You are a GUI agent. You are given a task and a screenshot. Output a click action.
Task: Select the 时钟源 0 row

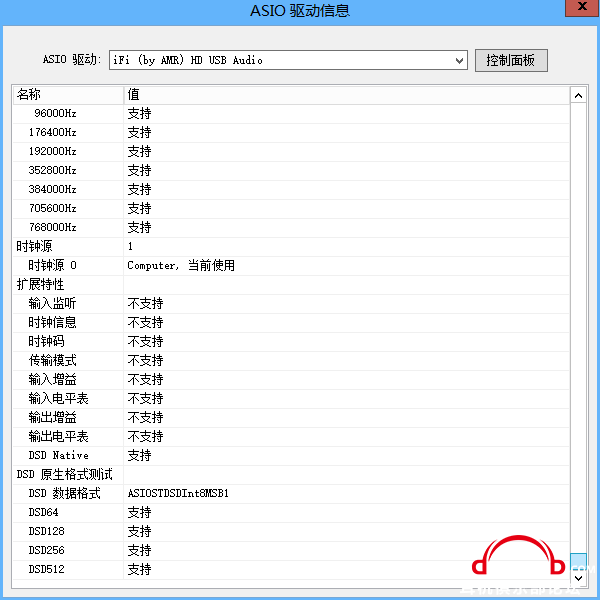click(291, 266)
